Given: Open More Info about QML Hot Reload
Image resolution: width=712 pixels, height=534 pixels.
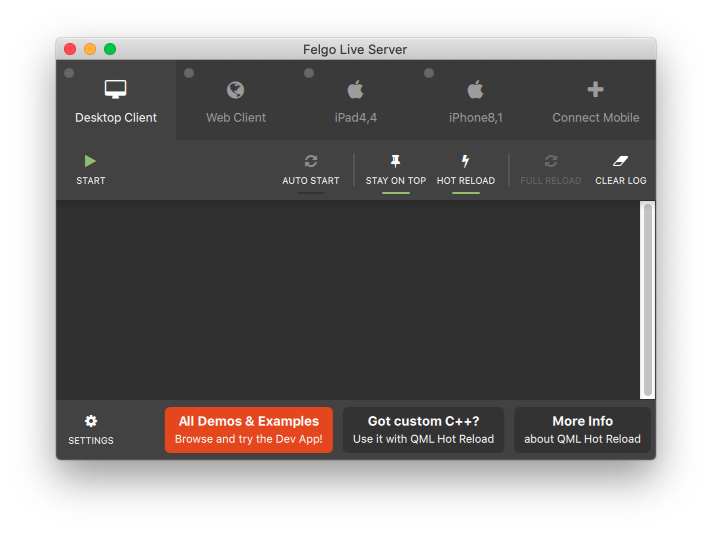Looking at the screenshot, I should click(582, 430).
